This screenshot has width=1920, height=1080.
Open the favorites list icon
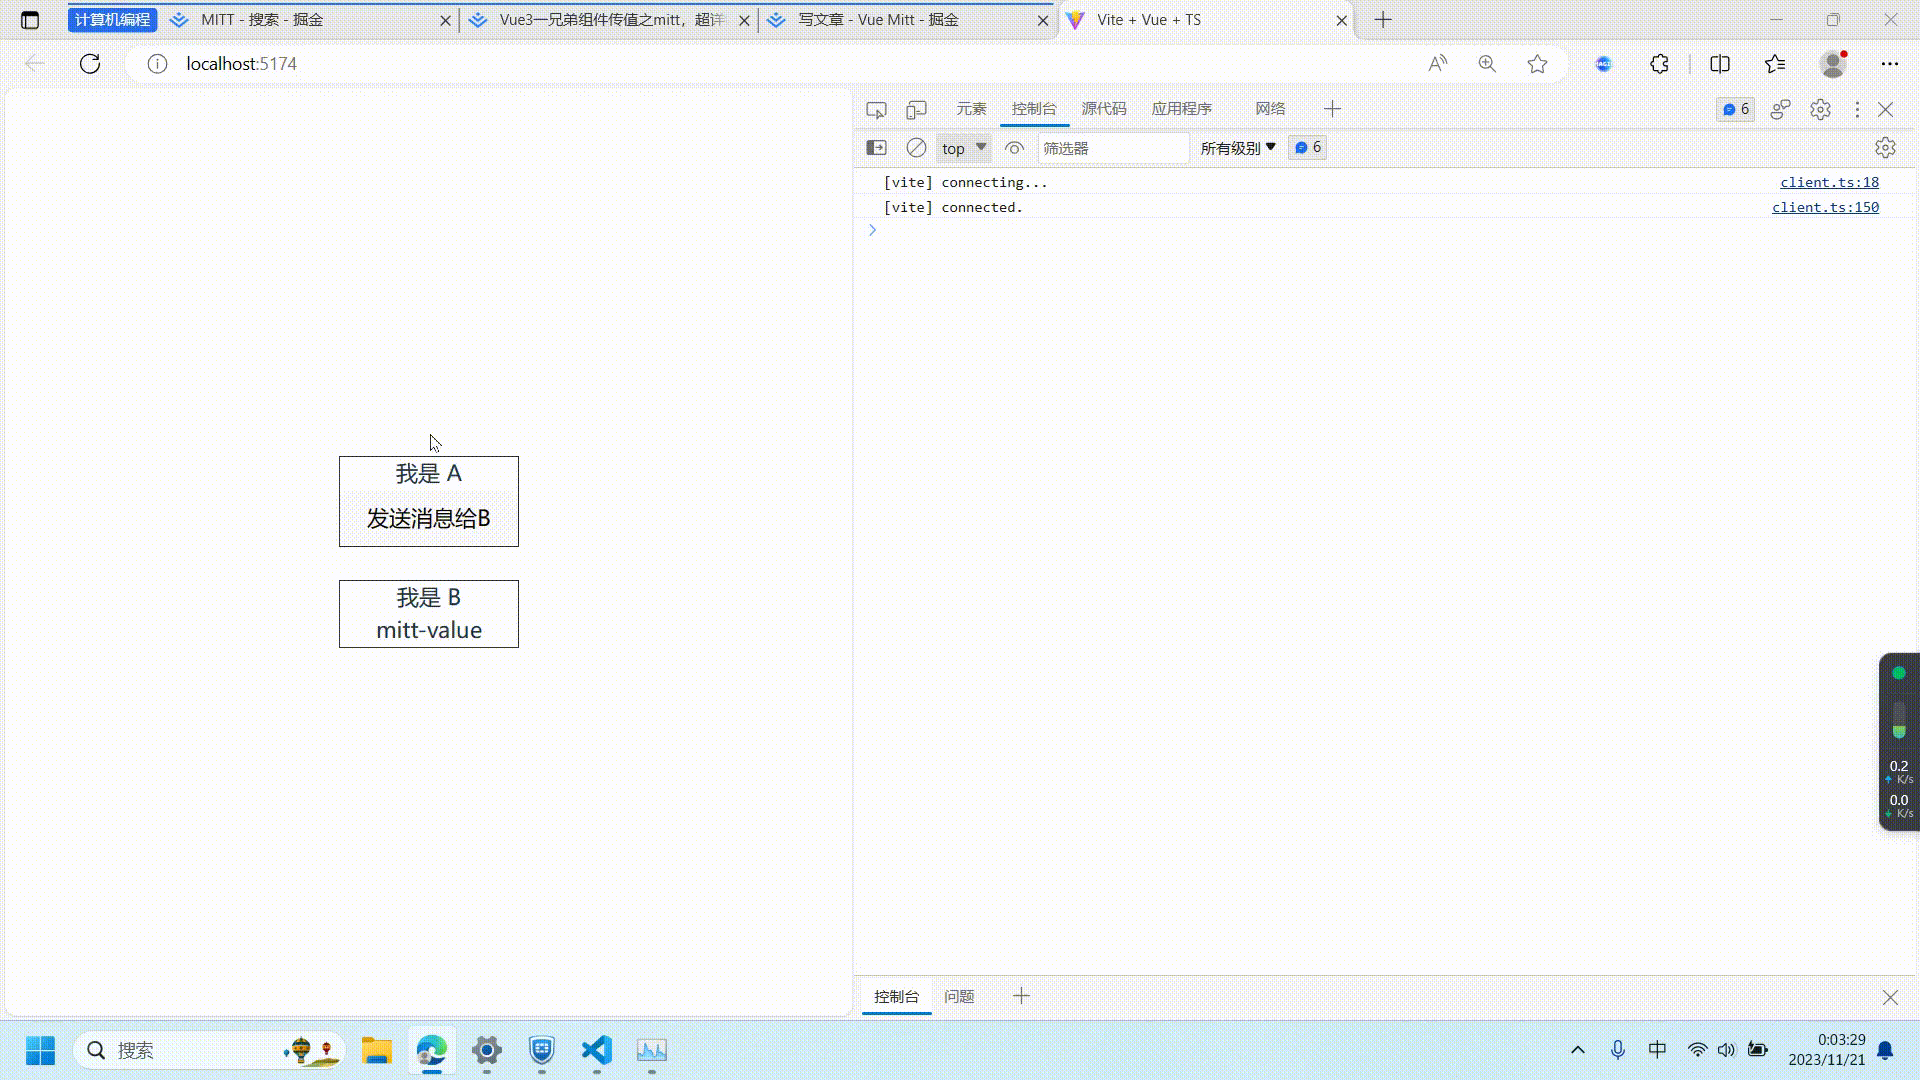(1775, 64)
